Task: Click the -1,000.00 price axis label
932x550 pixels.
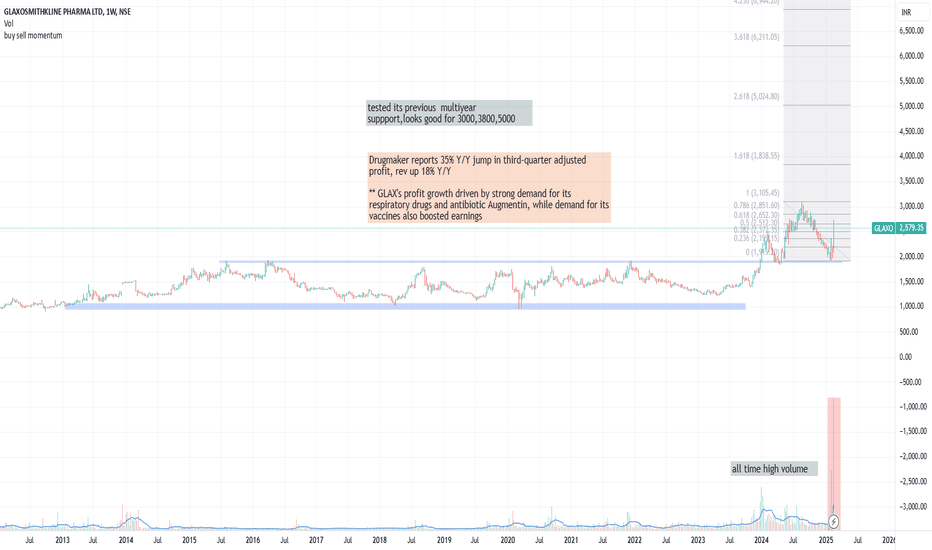Action: tap(912, 407)
